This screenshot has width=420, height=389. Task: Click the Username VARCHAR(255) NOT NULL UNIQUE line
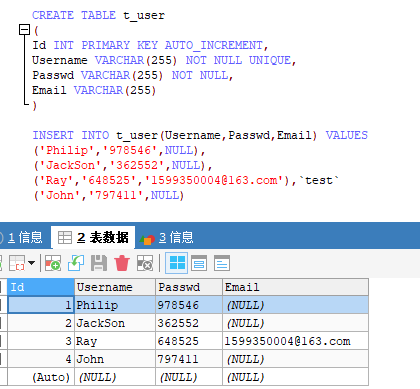pyautogui.click(x=164, y=60)
